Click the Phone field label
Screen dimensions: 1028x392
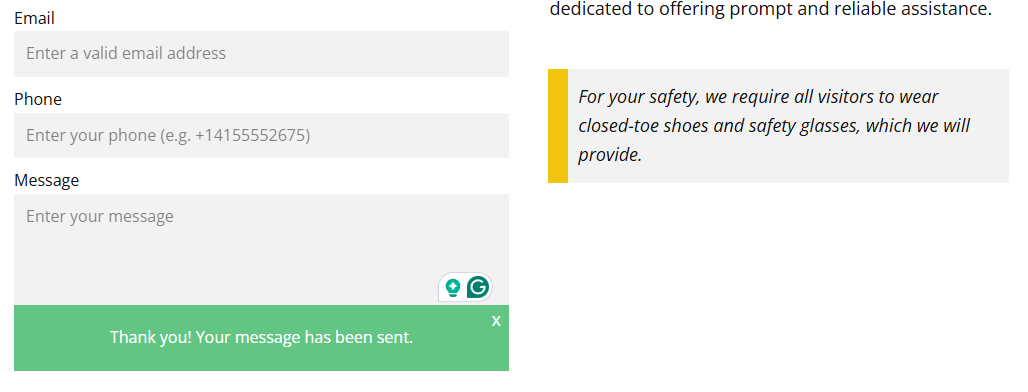click(x=38, y=99)
